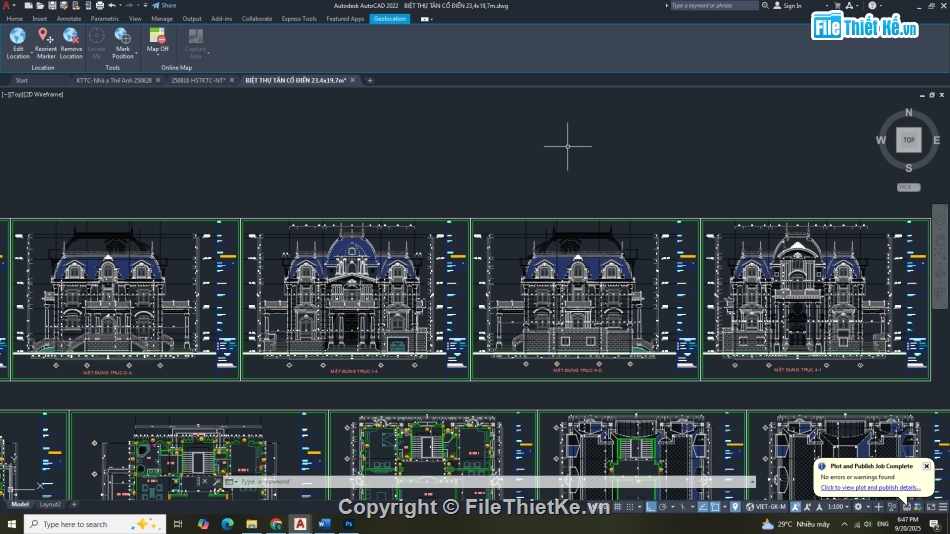Click the Mark Position tool
Image resolution: width=950 pixels, height=534 pixels.
[122, 36]
